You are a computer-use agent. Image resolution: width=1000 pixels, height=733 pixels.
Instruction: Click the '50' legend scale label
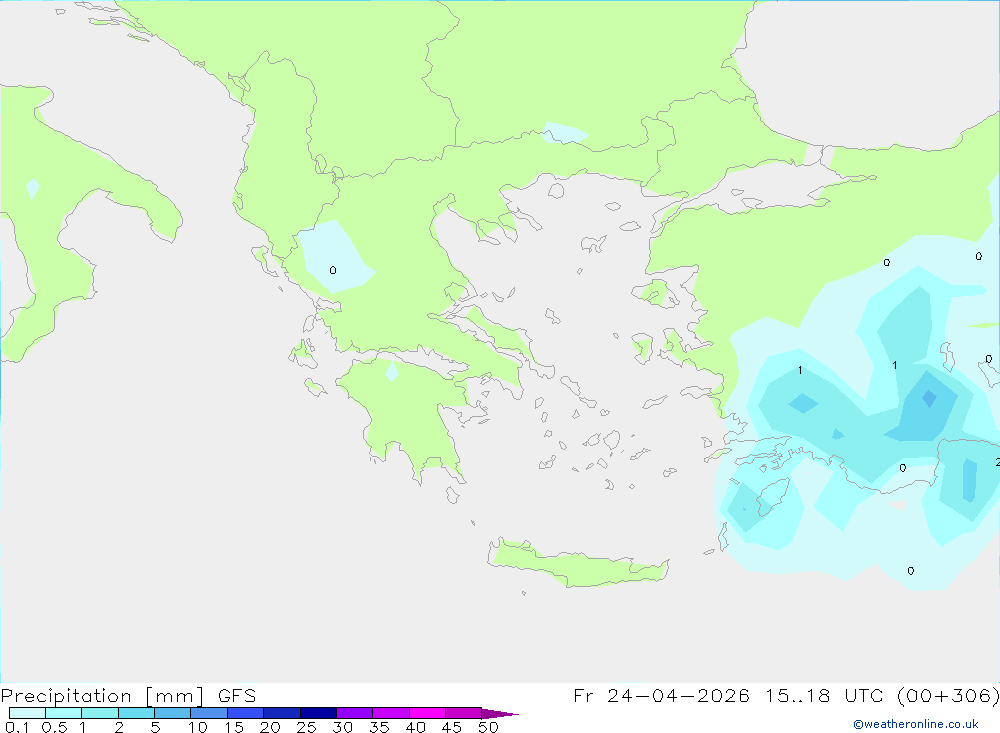point(488,727)
